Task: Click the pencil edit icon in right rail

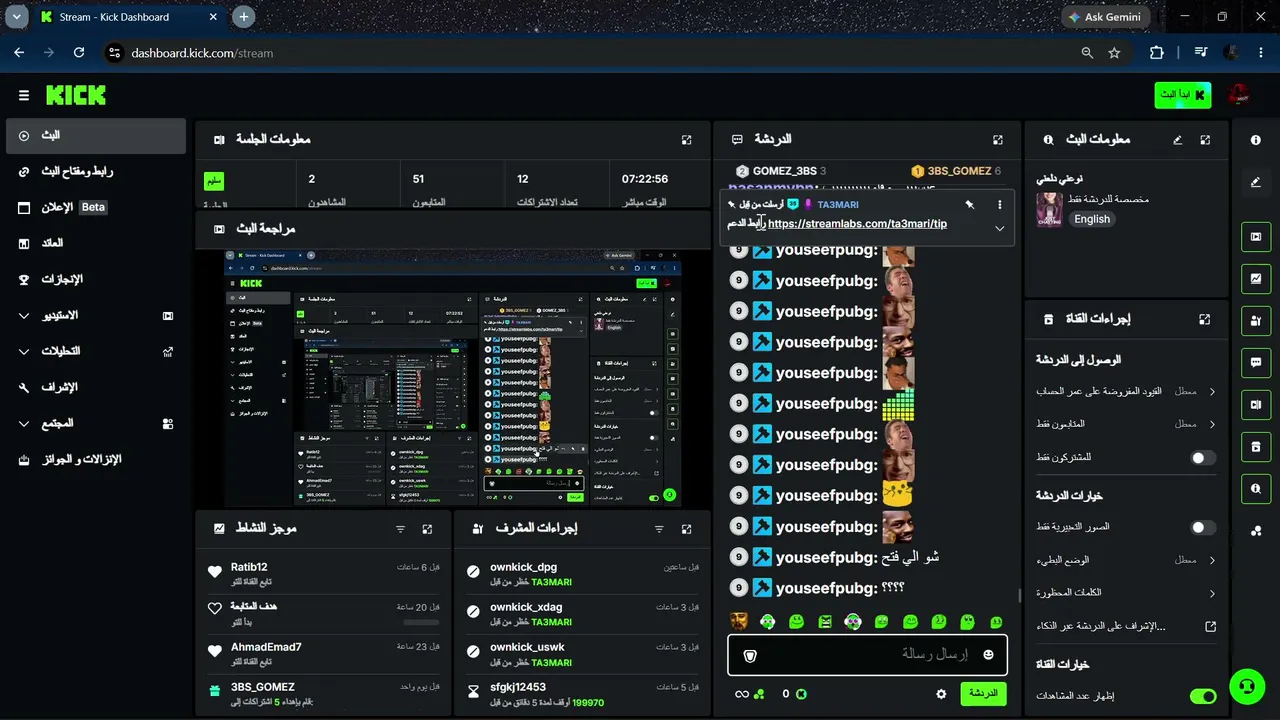Action: click(x=1256, y=182)
